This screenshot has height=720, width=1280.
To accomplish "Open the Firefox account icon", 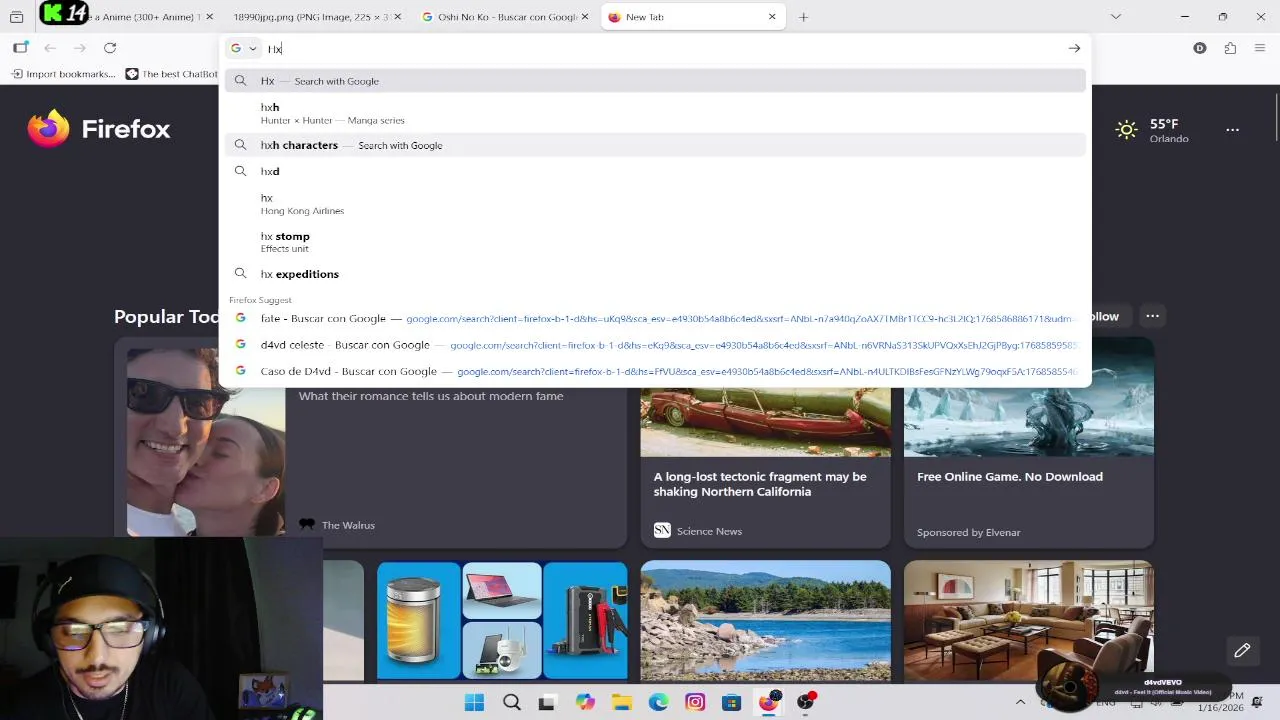I will pos(1200,48).
